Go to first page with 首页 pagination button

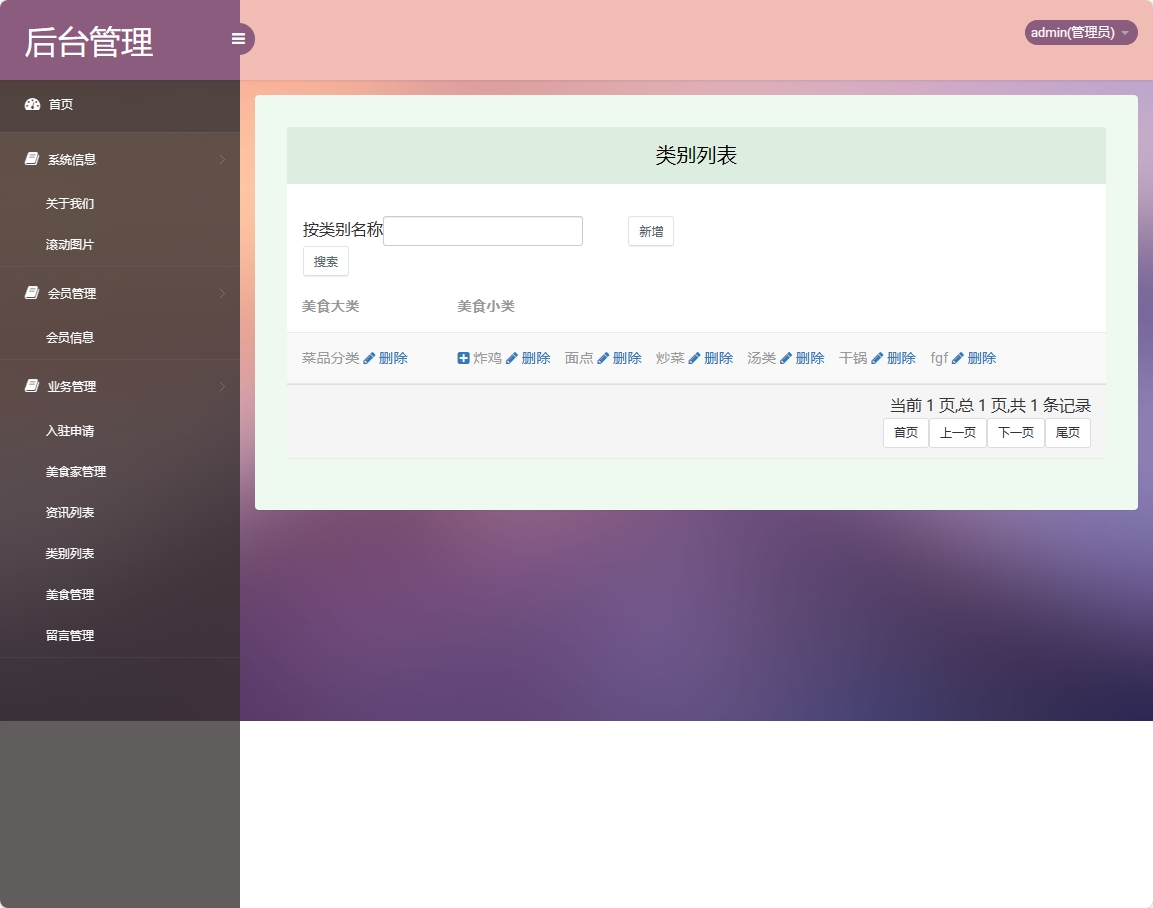[906, 432]
